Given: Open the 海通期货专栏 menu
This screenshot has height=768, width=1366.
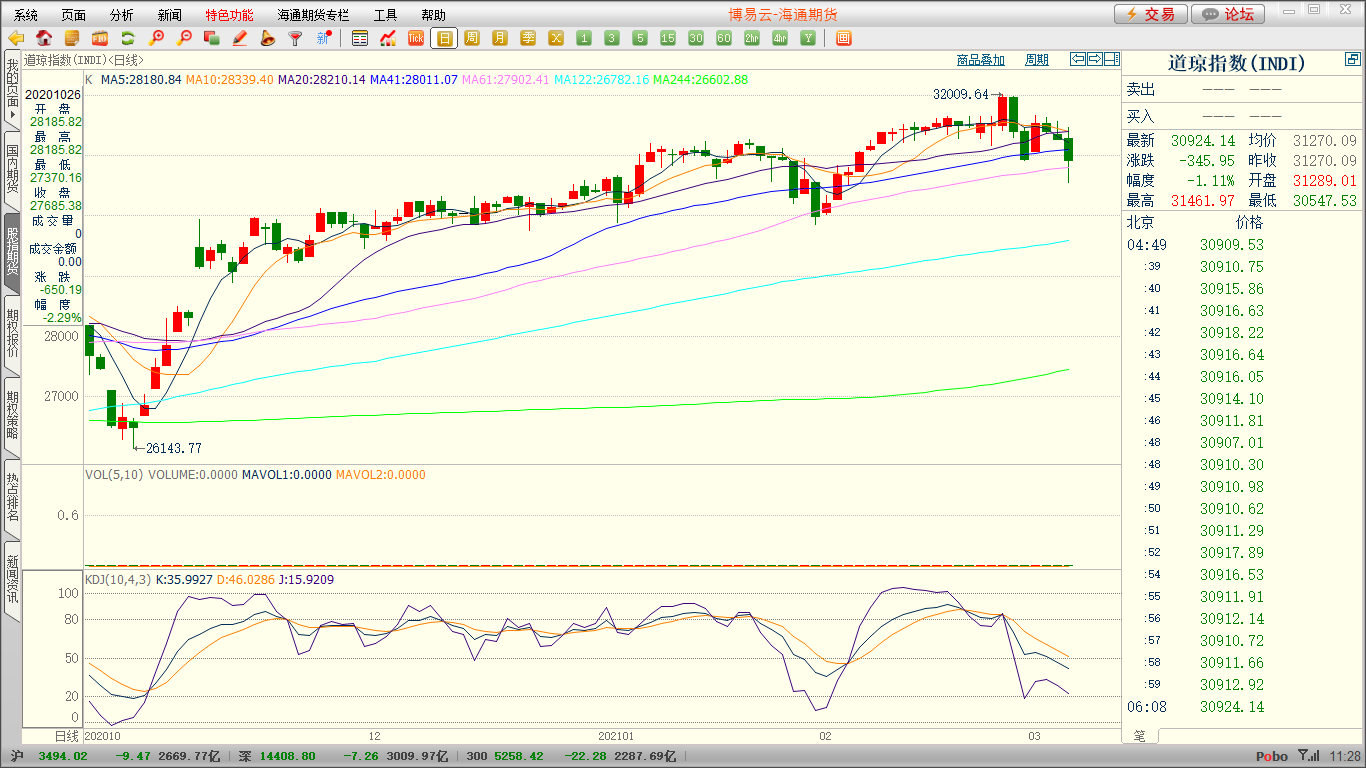Looking at the screenshot, I should (x=314, y=15).
